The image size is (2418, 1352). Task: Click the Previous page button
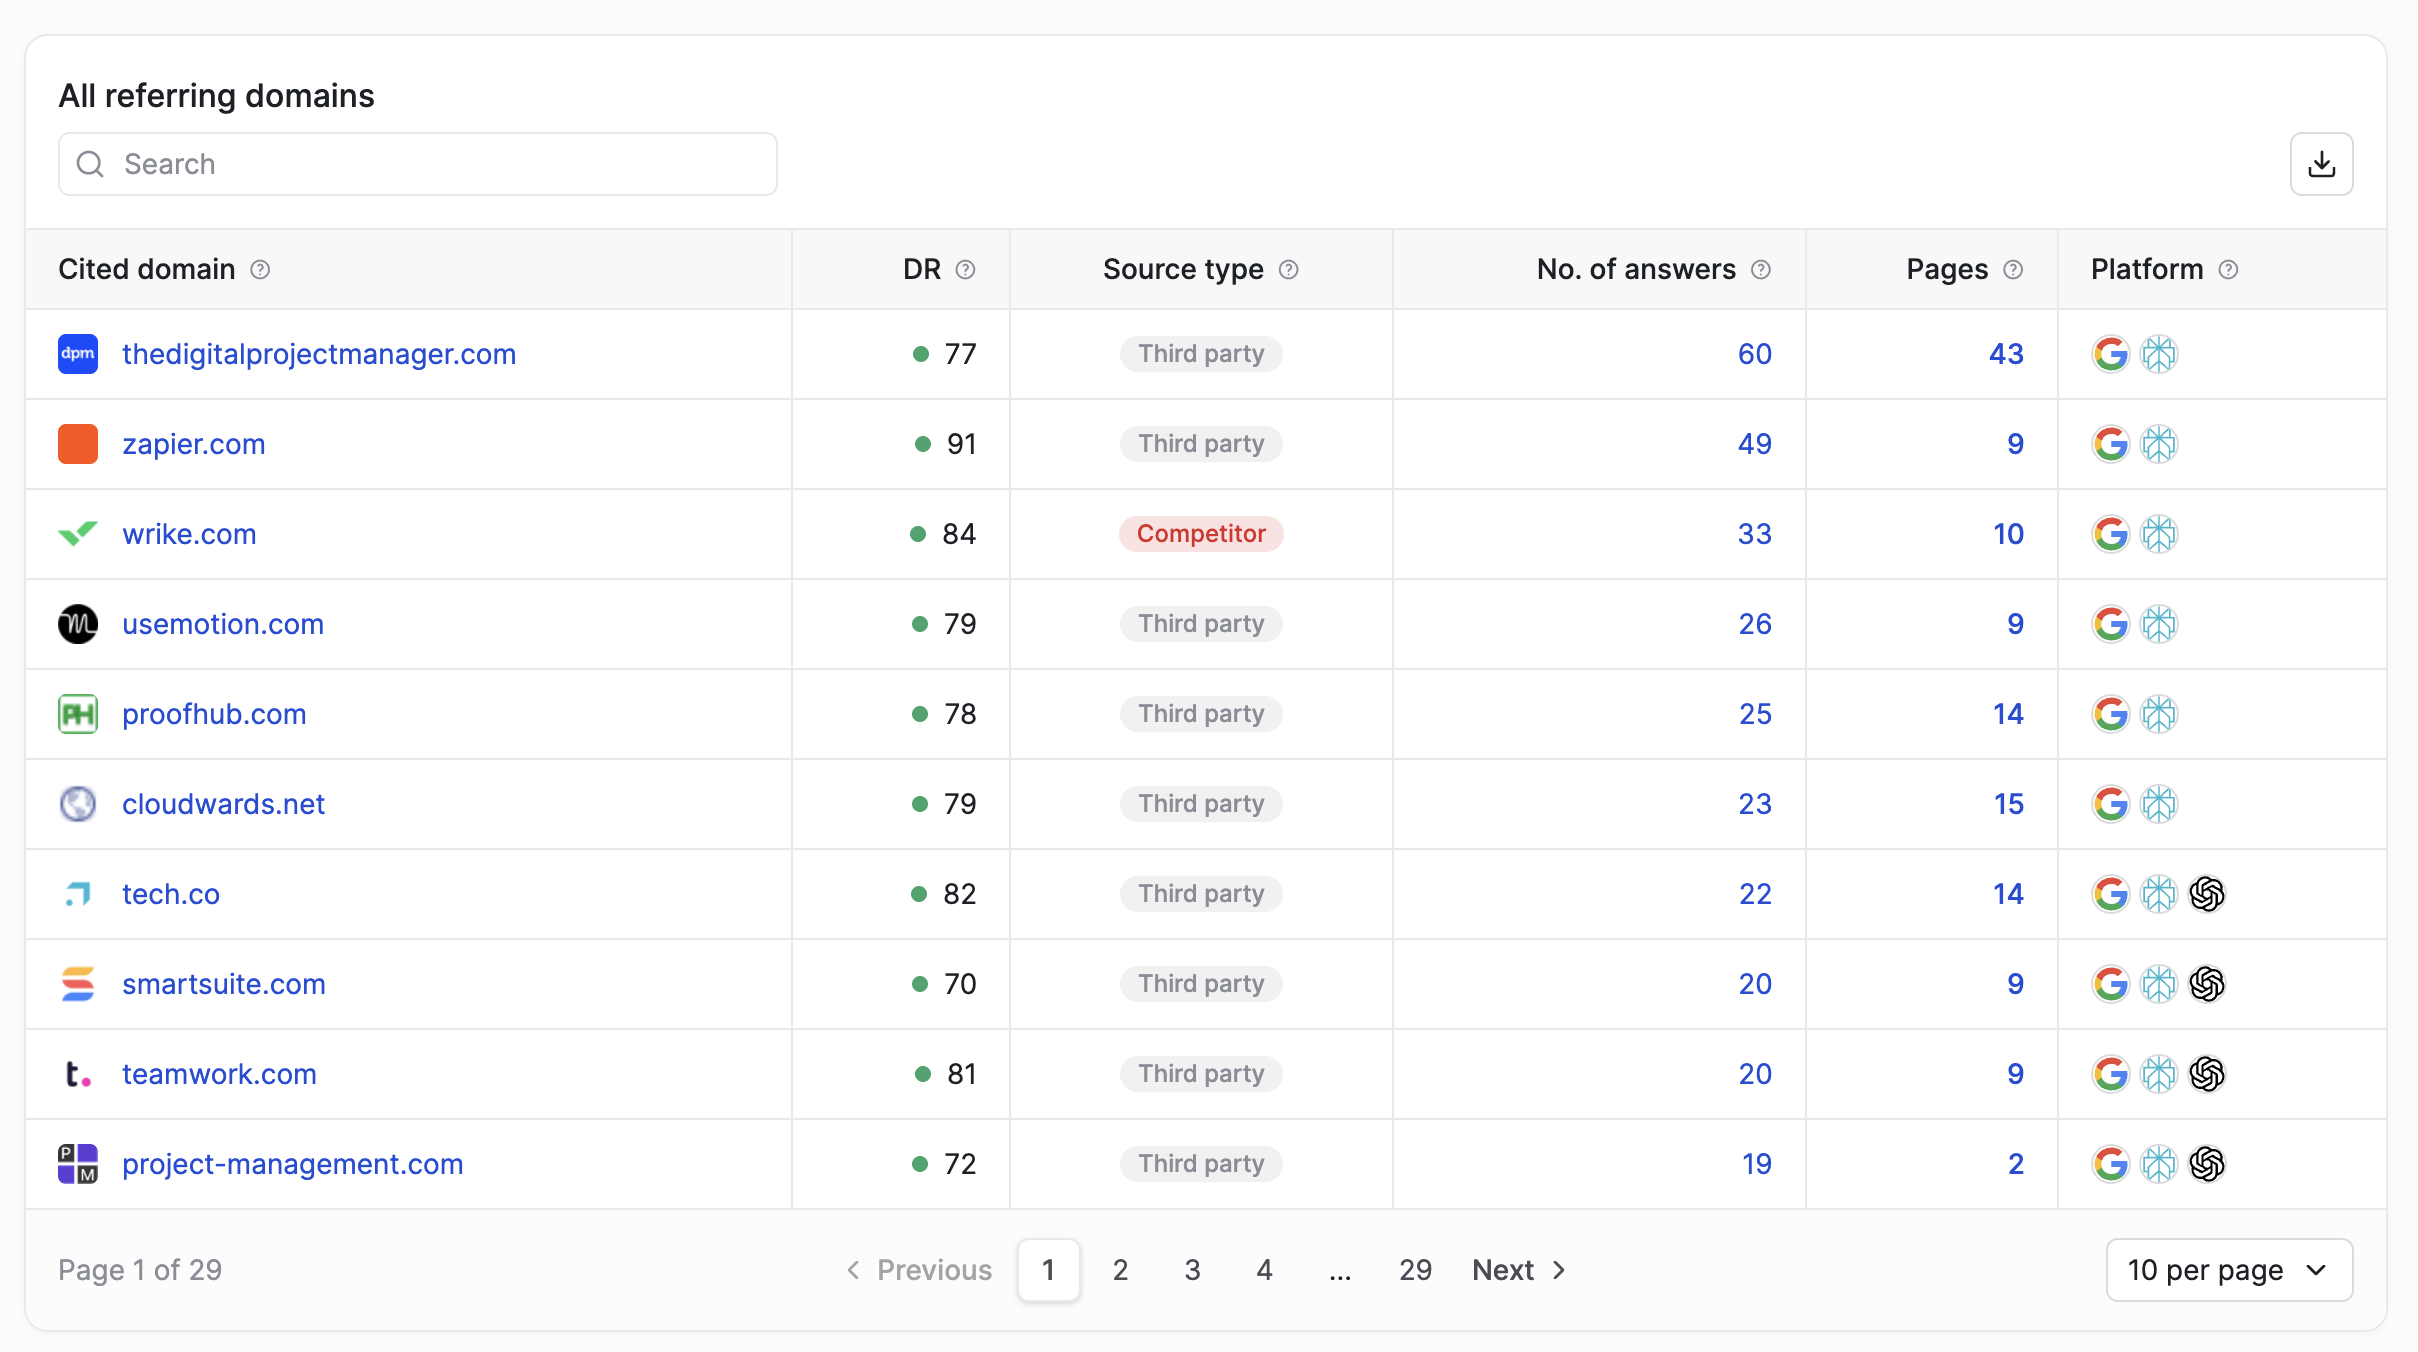919,1270
